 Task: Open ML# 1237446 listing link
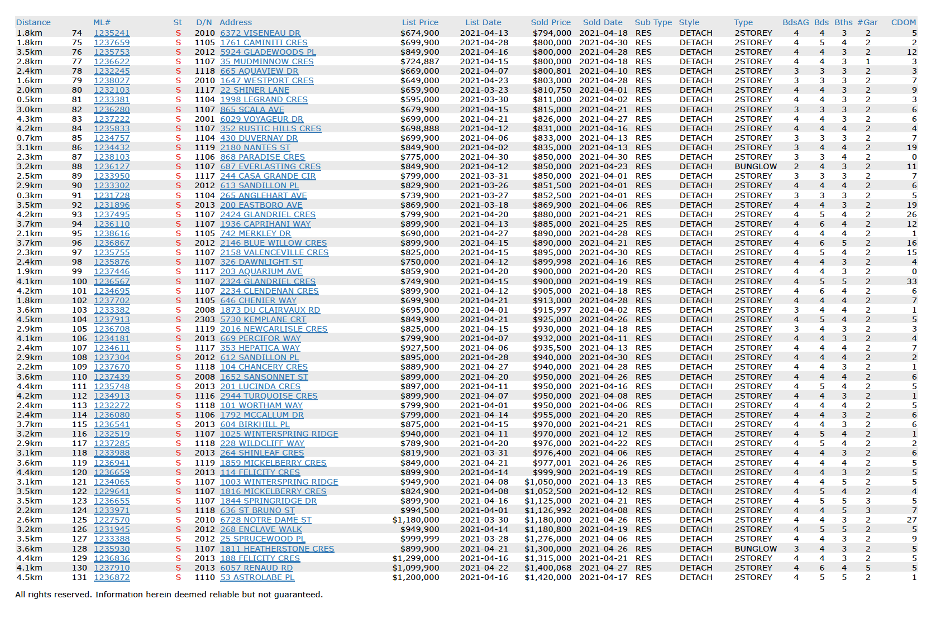pos(111,271)
